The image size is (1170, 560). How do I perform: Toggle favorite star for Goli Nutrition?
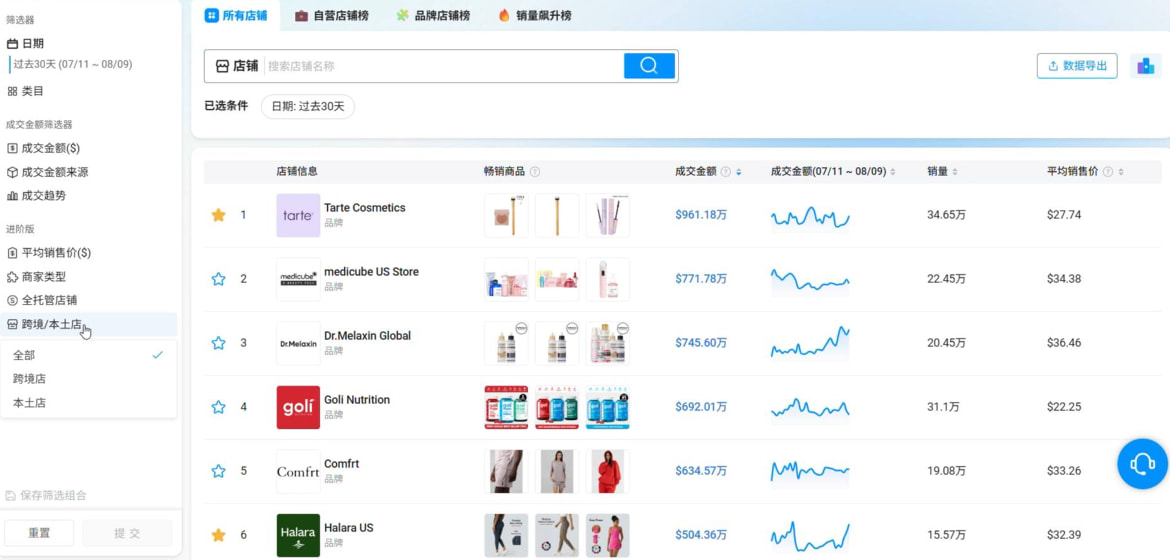218,408
